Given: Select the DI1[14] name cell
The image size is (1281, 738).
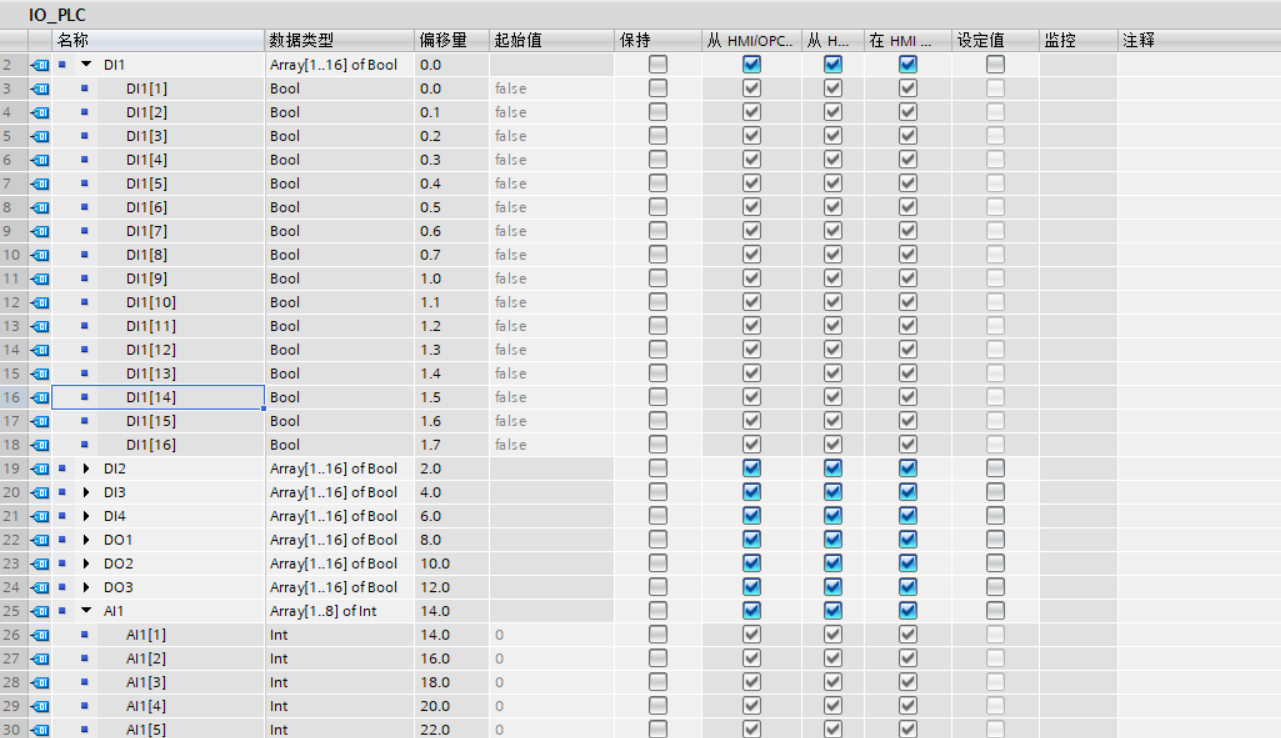Looking at the screenshot, I should click(x=180, y=397).
